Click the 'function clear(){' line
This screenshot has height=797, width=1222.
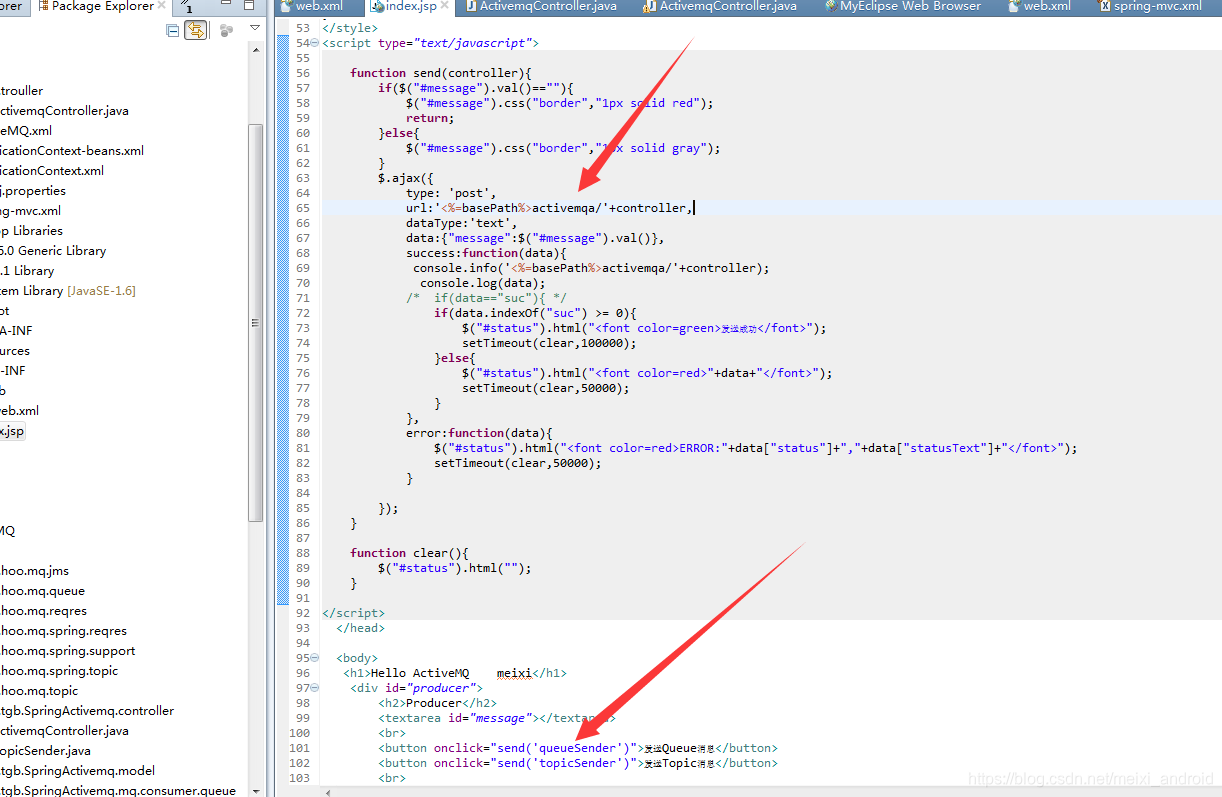coord(409,553)
